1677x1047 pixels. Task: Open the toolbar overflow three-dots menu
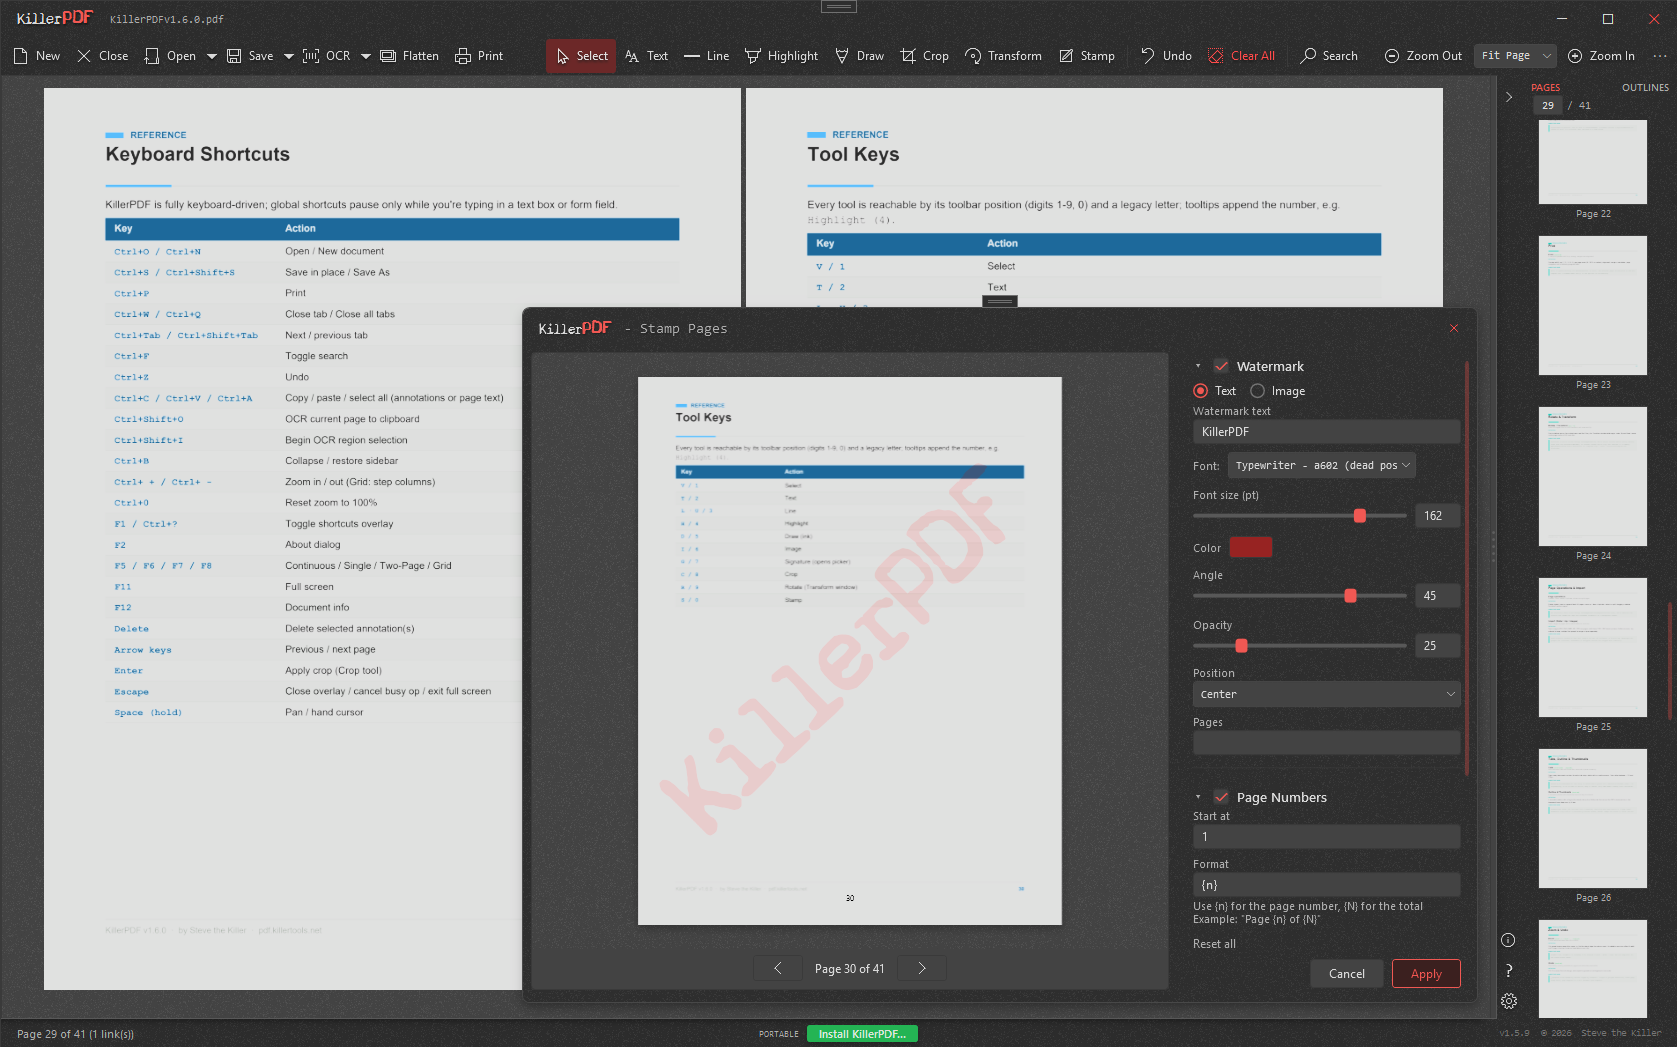point(1660,56)
